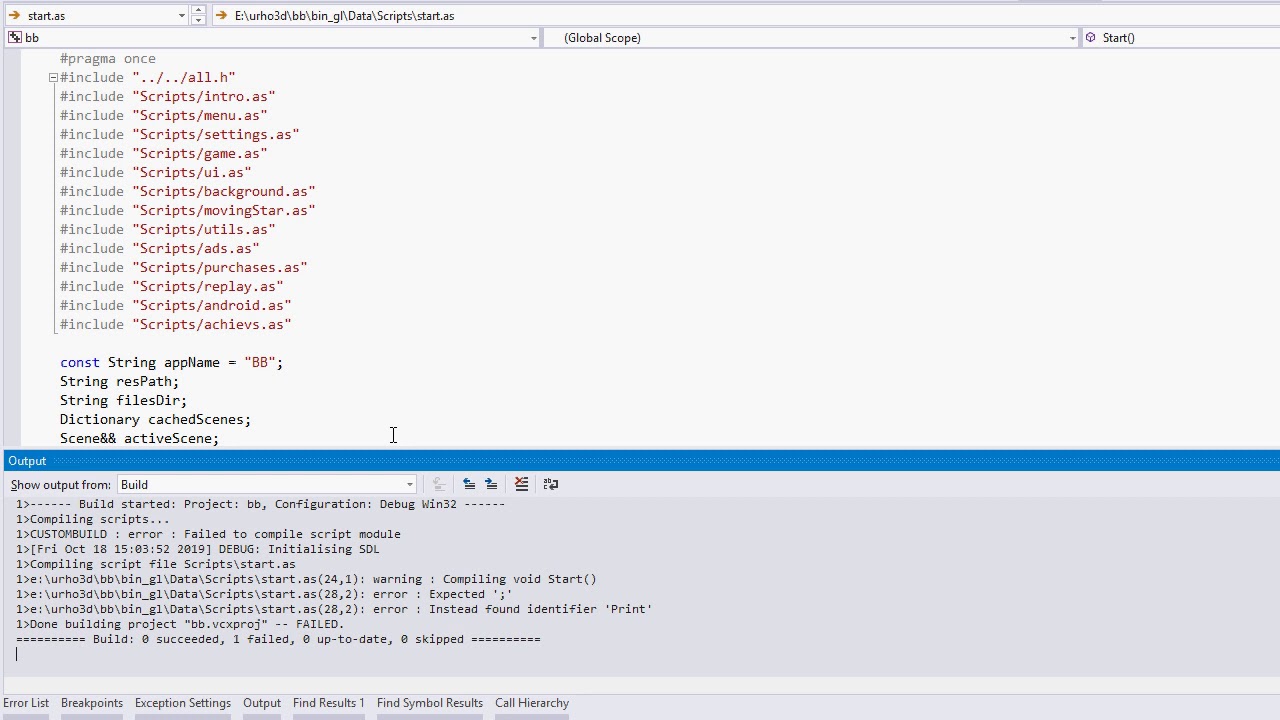Click the "Scripts/menu.as" include line
This screenshot has width=1280, height=720.
(164, 116)
